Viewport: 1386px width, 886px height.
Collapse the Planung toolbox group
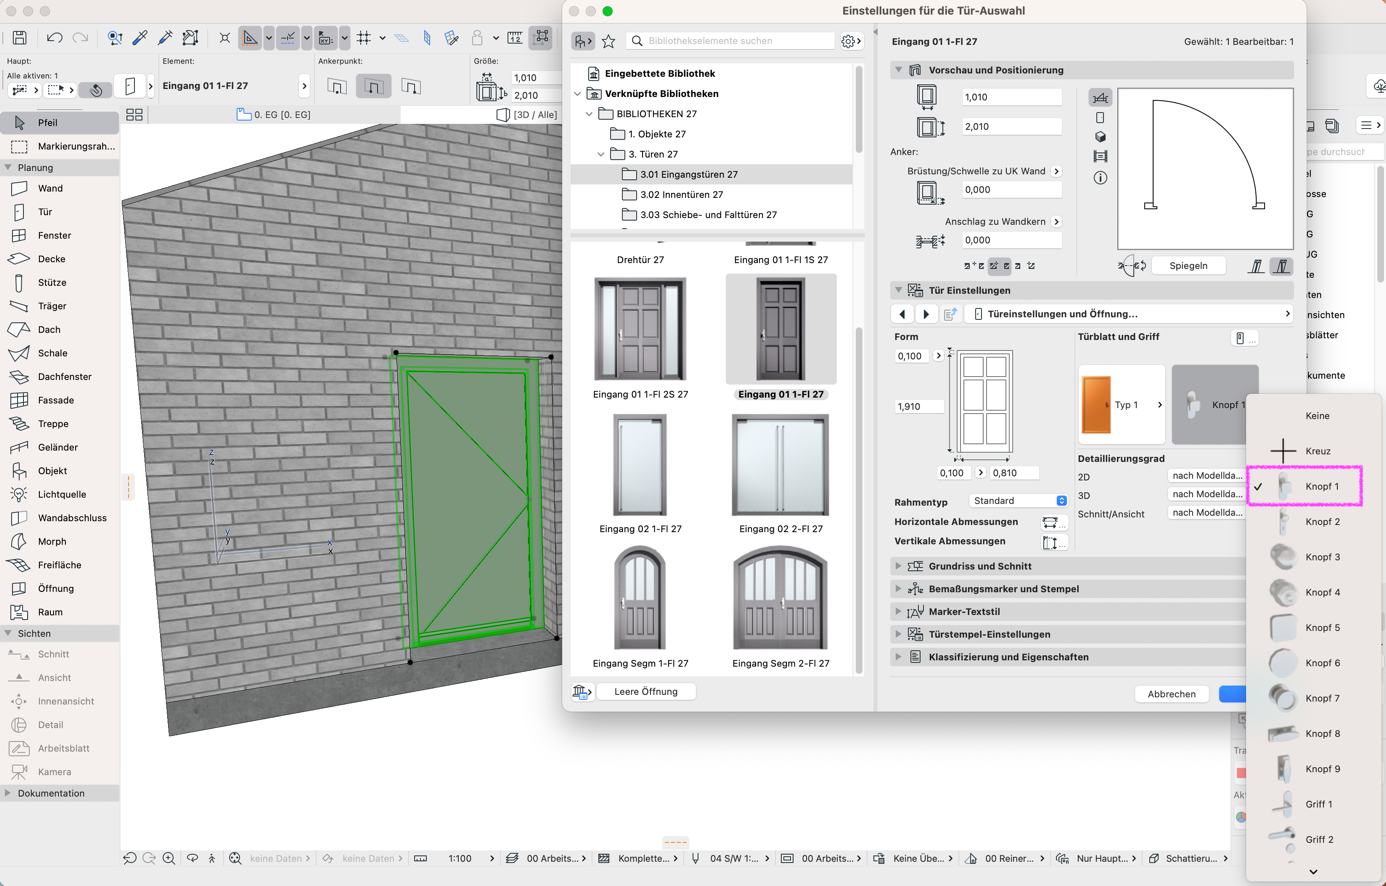8,168
